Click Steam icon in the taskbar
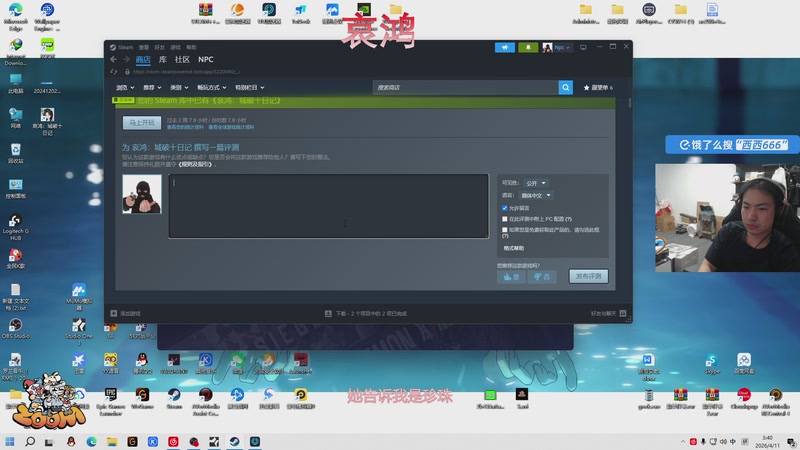The height and width of the screenshot is (450, 800). click(234, 441)
